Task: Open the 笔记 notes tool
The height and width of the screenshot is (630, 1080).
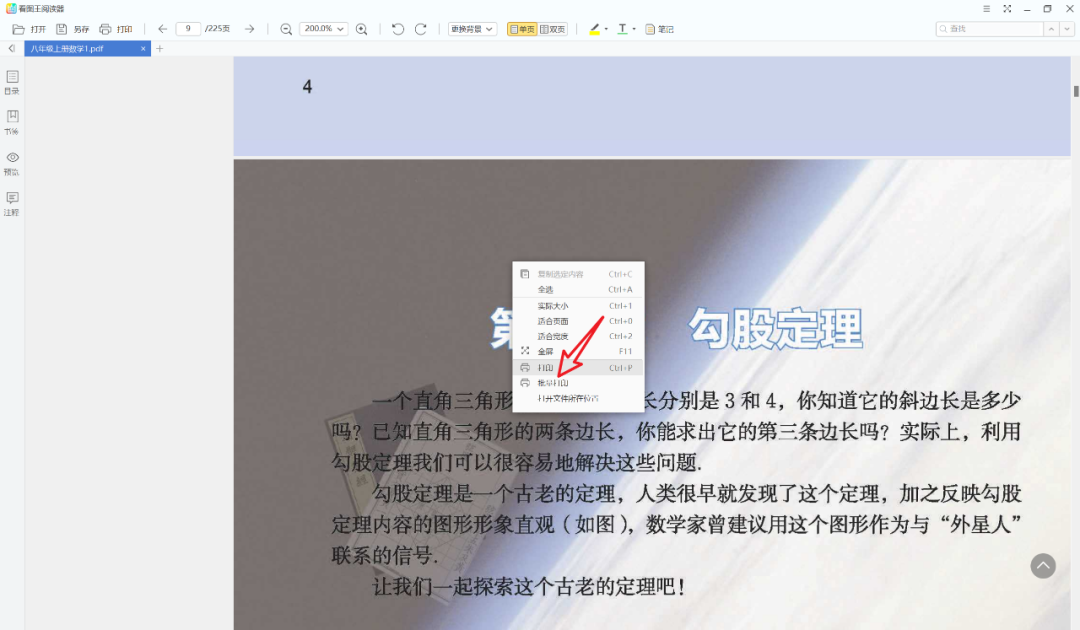Action: (x=659, y=29)
